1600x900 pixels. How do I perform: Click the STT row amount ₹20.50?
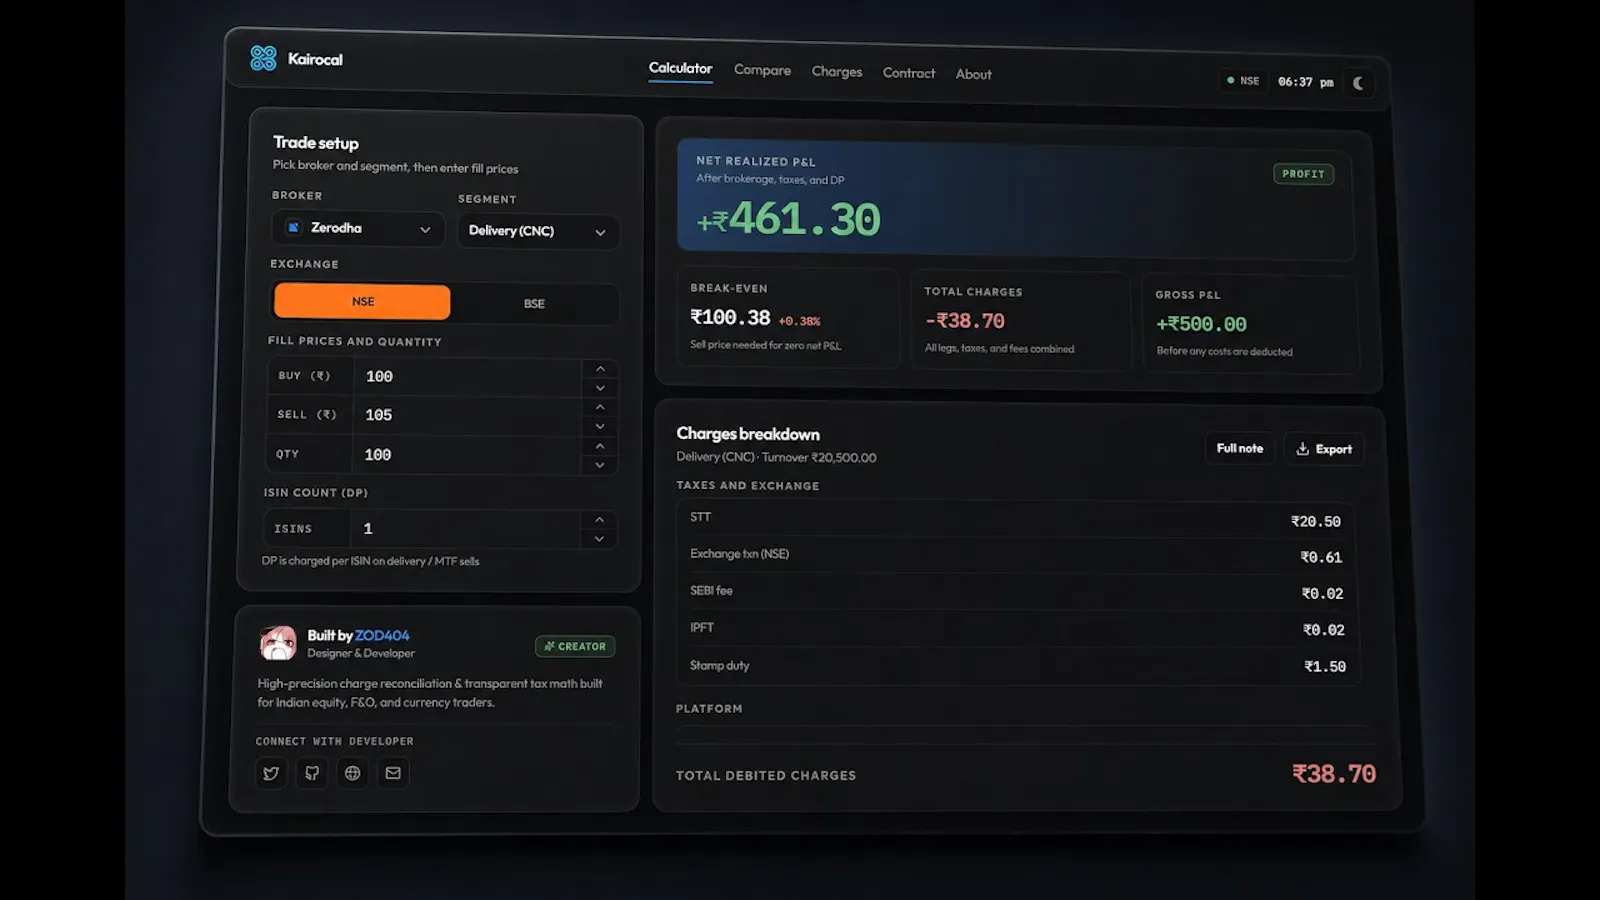[1316, 521]
